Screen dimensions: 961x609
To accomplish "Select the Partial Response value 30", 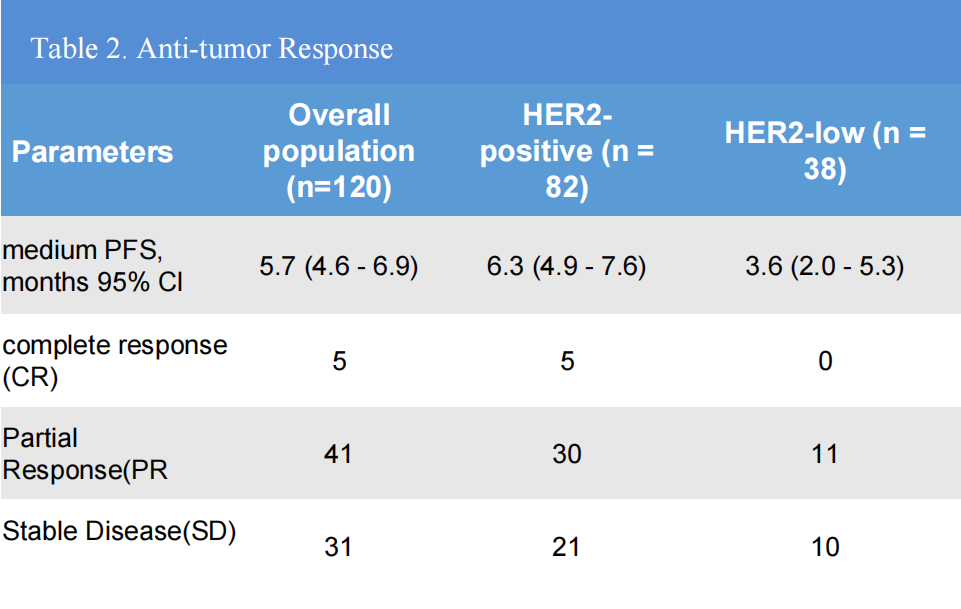I will [567, 454].
